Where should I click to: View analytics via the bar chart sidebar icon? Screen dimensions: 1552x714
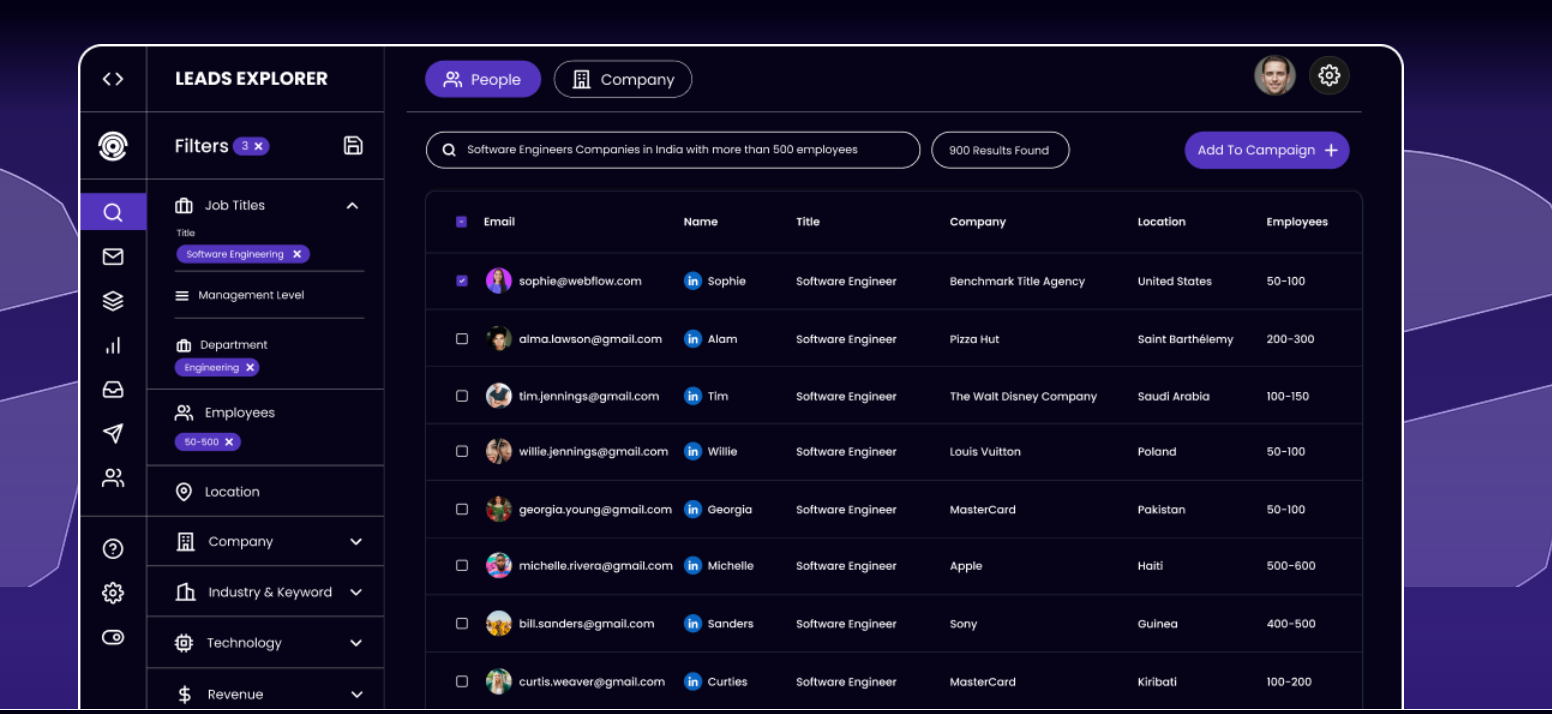pos(113,344)
